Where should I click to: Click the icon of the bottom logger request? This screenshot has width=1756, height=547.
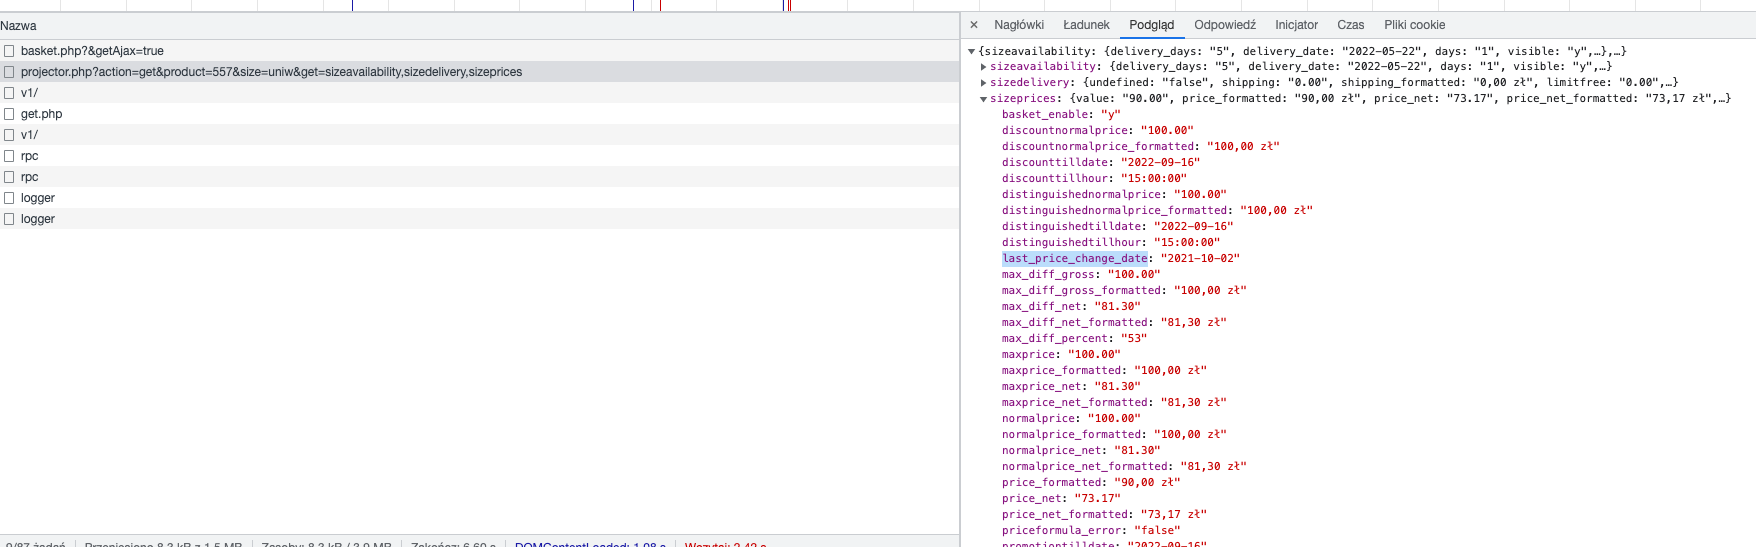pos(9,219)
